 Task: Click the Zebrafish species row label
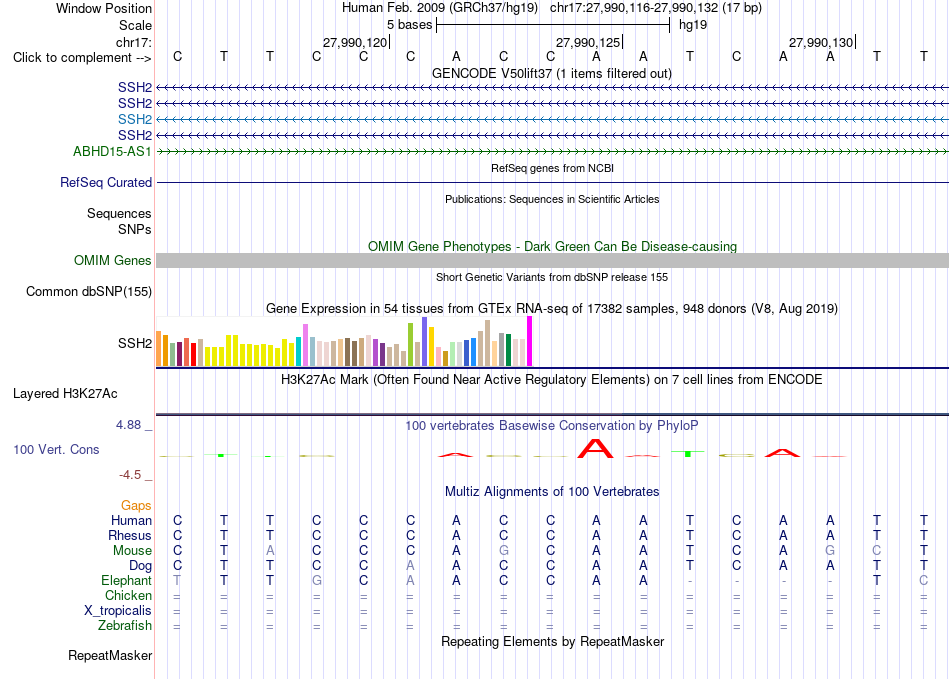click(125, 625)
